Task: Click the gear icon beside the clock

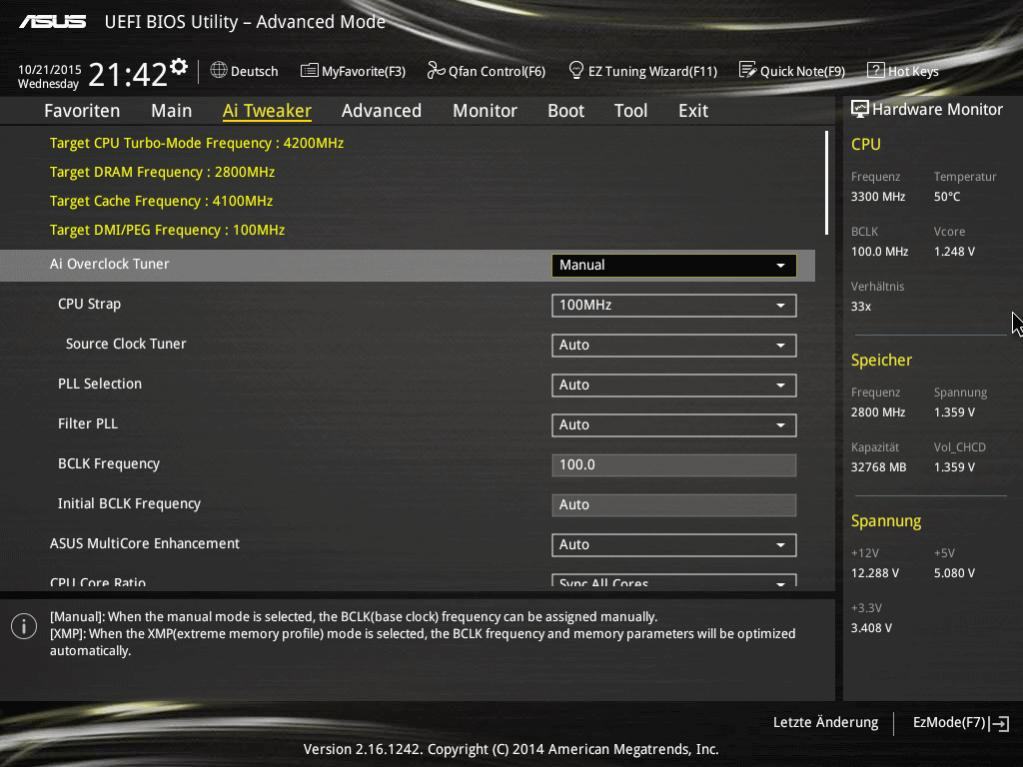Action: point(178,67)
